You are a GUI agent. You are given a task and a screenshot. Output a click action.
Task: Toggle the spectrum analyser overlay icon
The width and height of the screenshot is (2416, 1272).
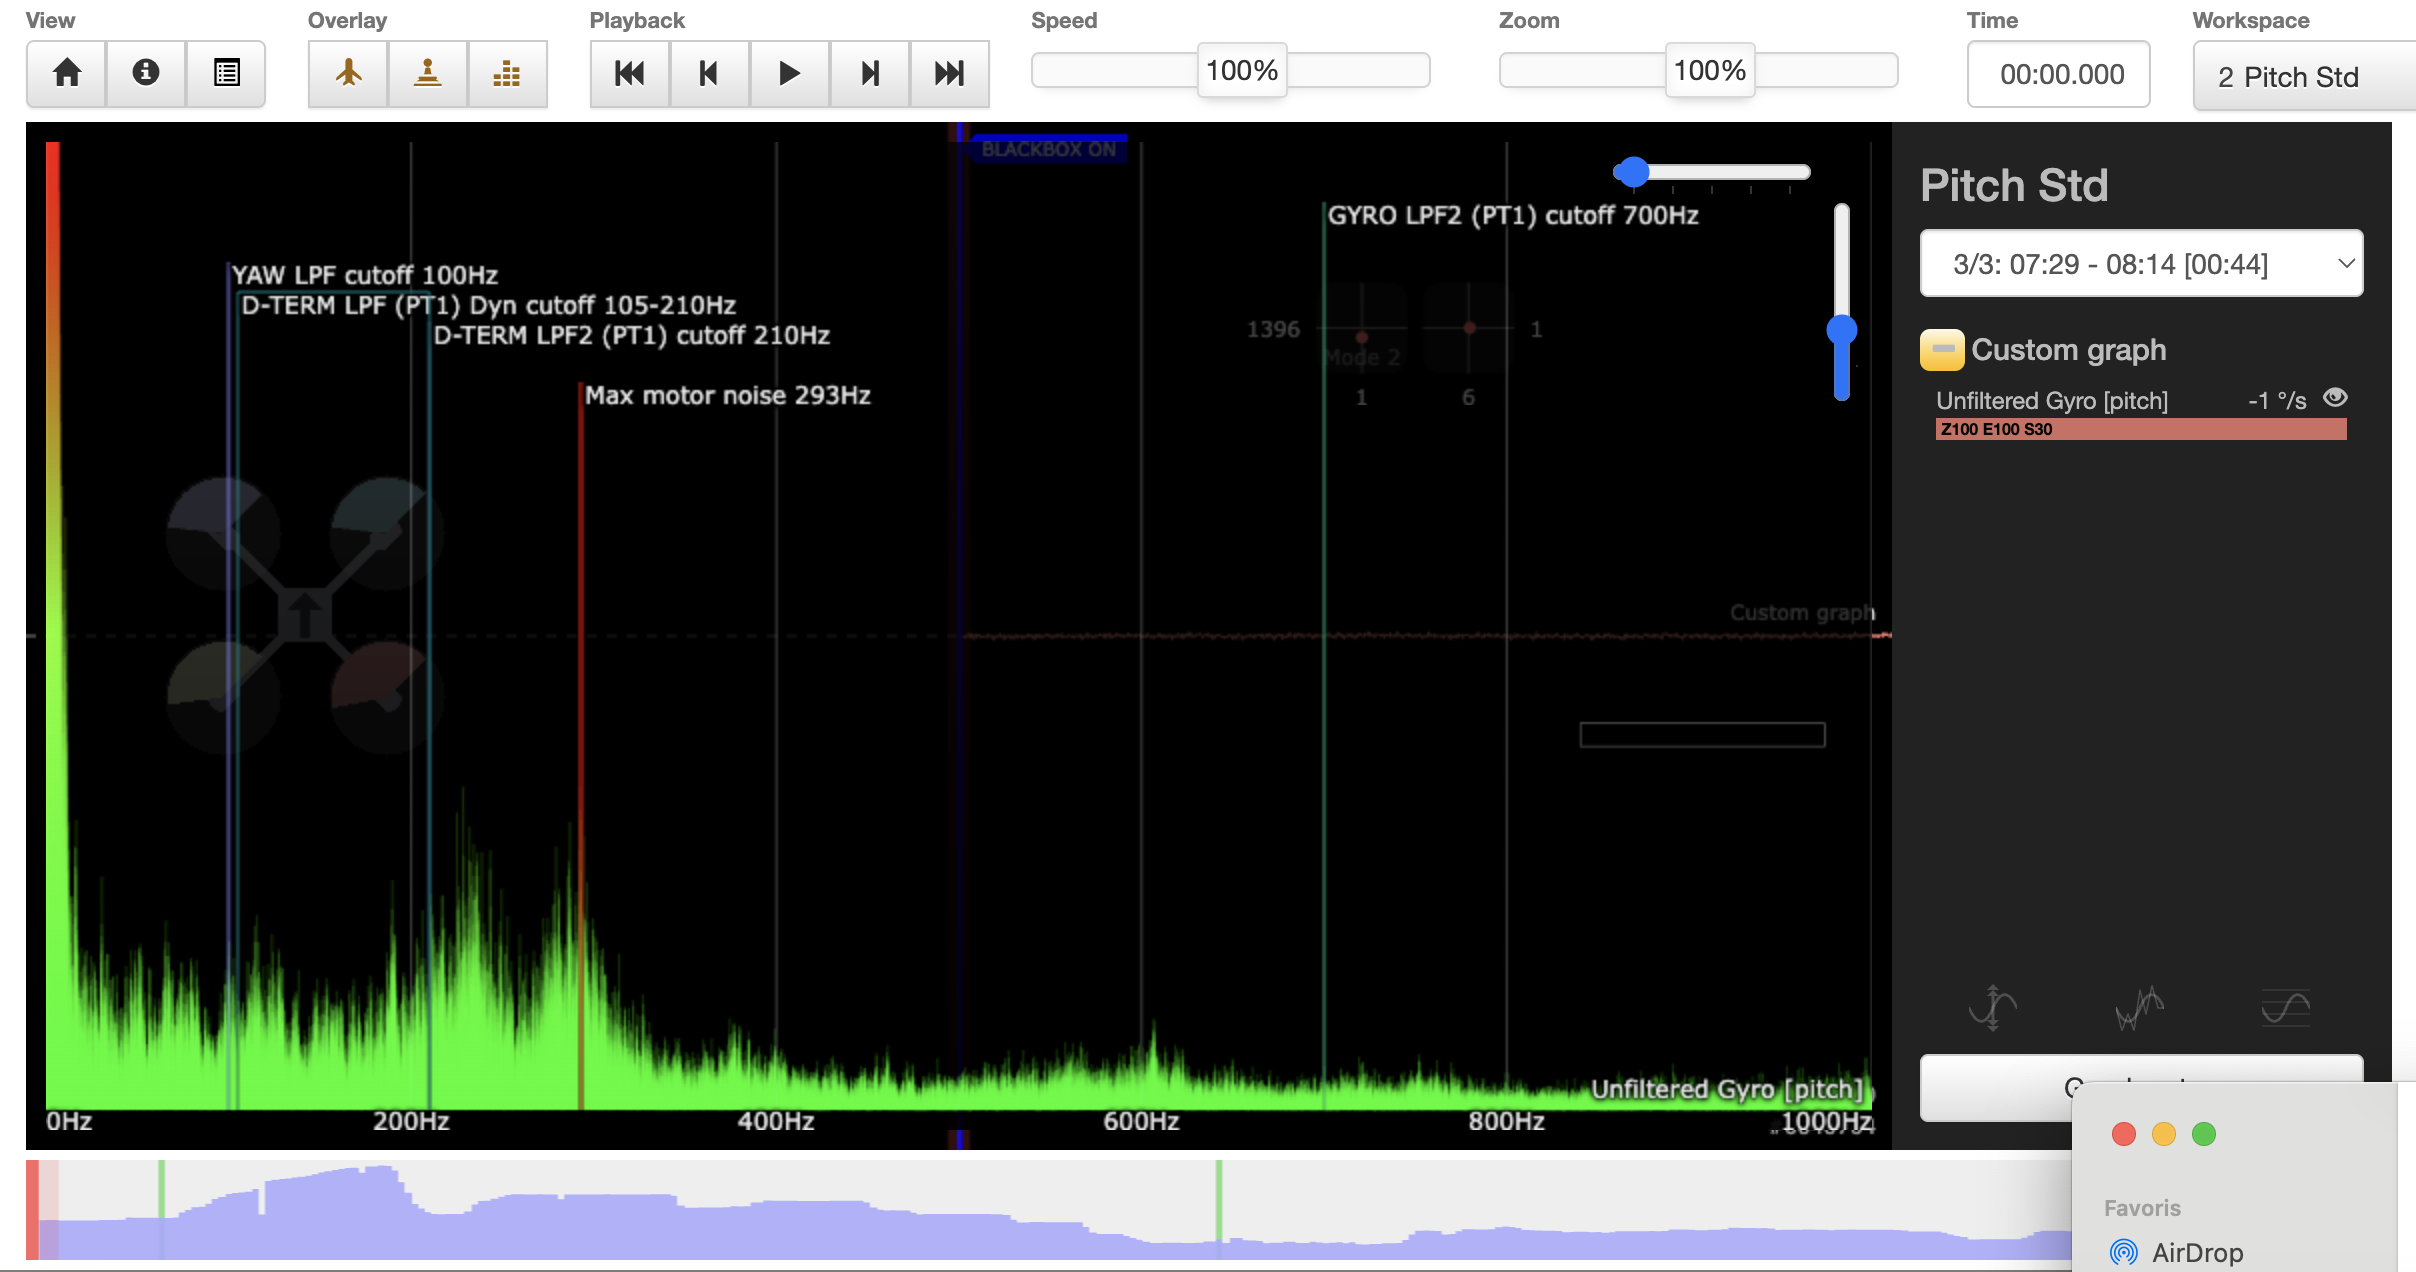click(507, 73)
